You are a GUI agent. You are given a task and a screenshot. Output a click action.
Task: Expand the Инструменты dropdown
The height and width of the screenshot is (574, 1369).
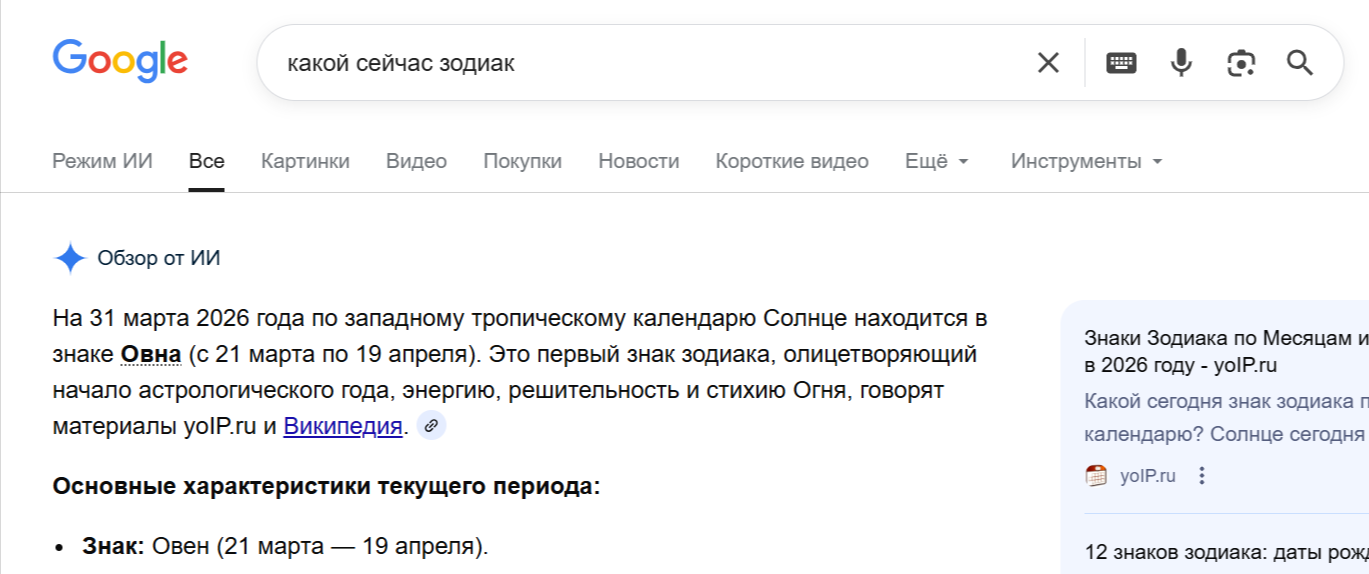tap(1086, 161)
